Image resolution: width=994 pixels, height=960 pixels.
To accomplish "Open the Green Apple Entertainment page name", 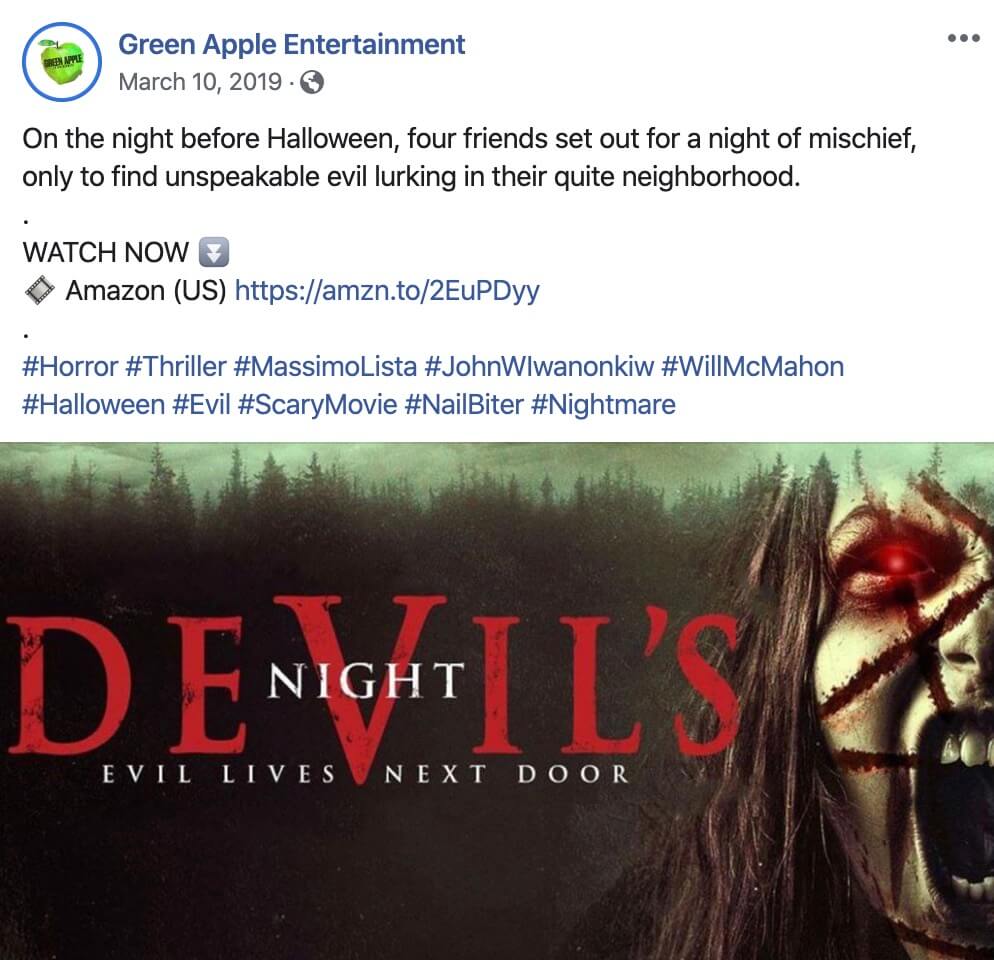I will [x=292, y=44].
